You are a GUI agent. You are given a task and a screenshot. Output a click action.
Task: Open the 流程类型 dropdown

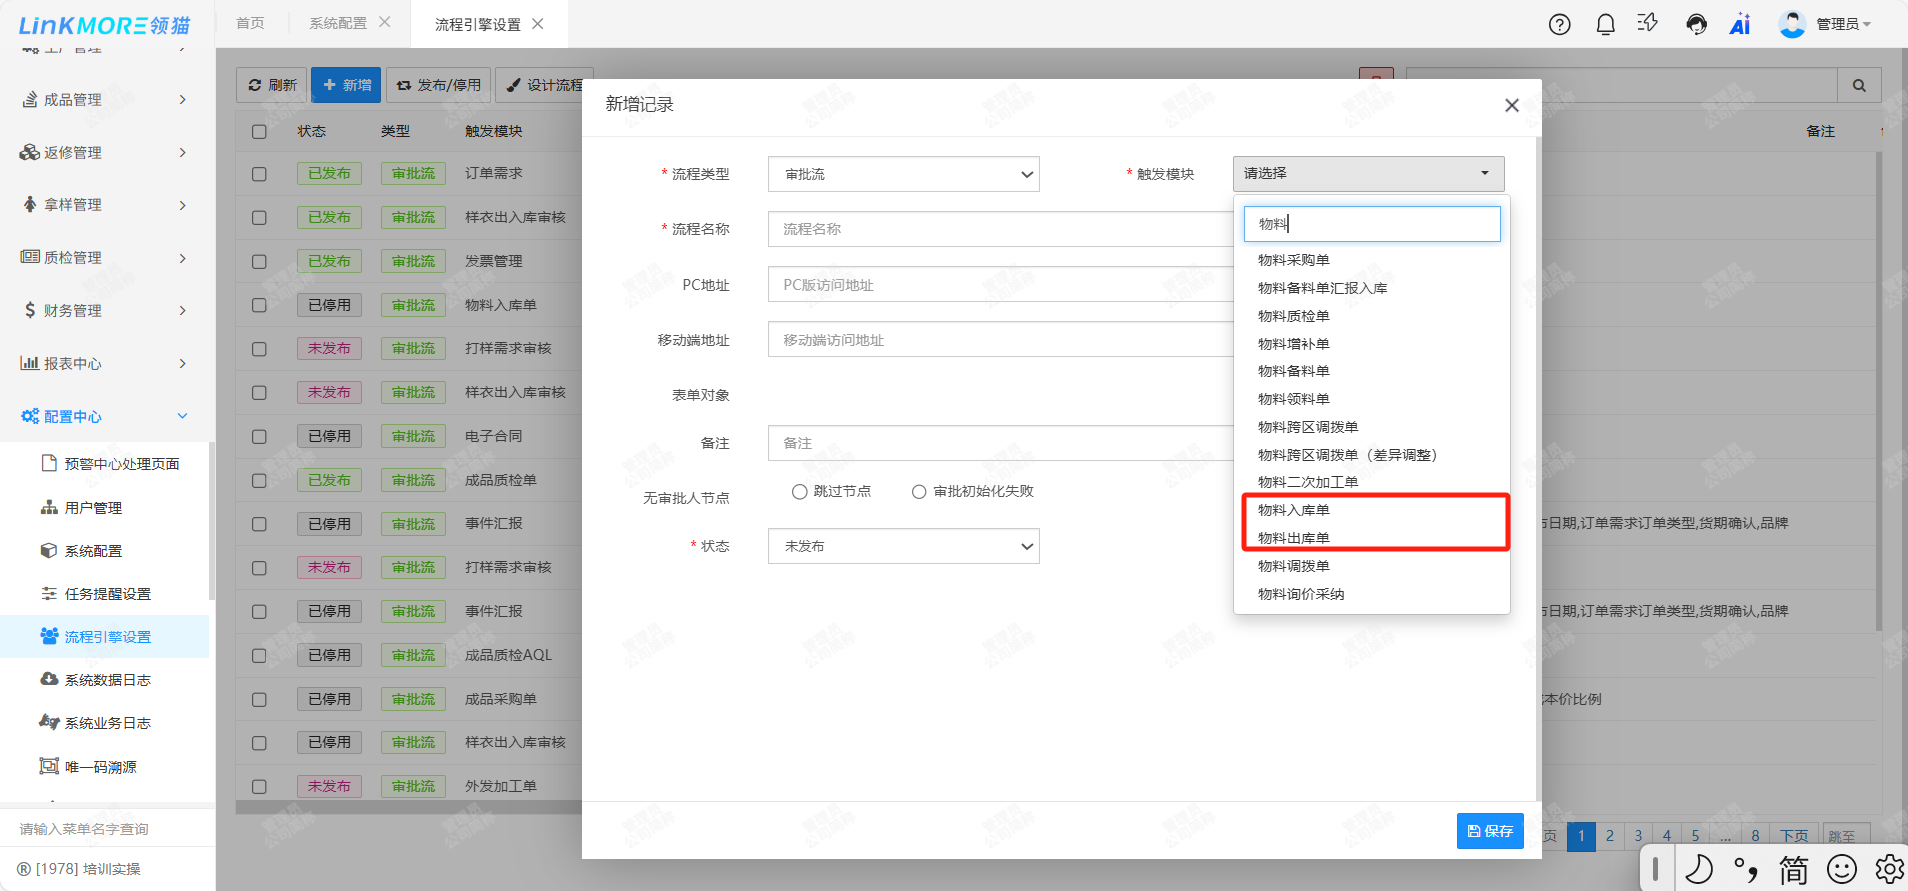click(x=903, y=174)
